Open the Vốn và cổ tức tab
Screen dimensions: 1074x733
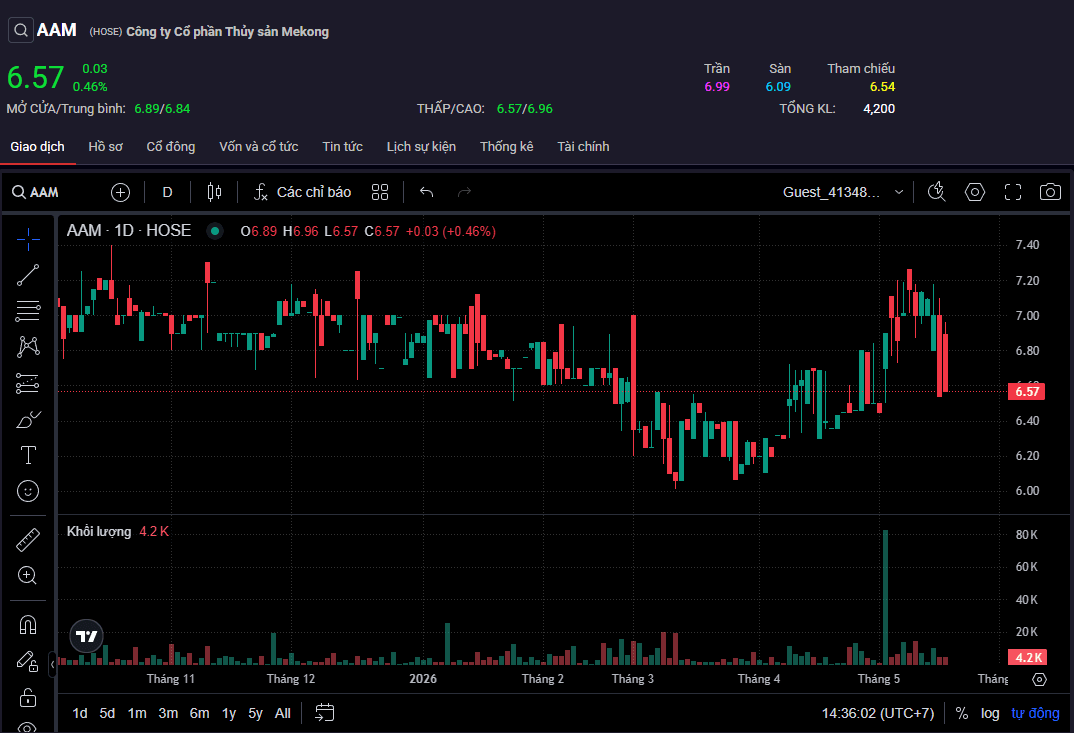(259, 147)
